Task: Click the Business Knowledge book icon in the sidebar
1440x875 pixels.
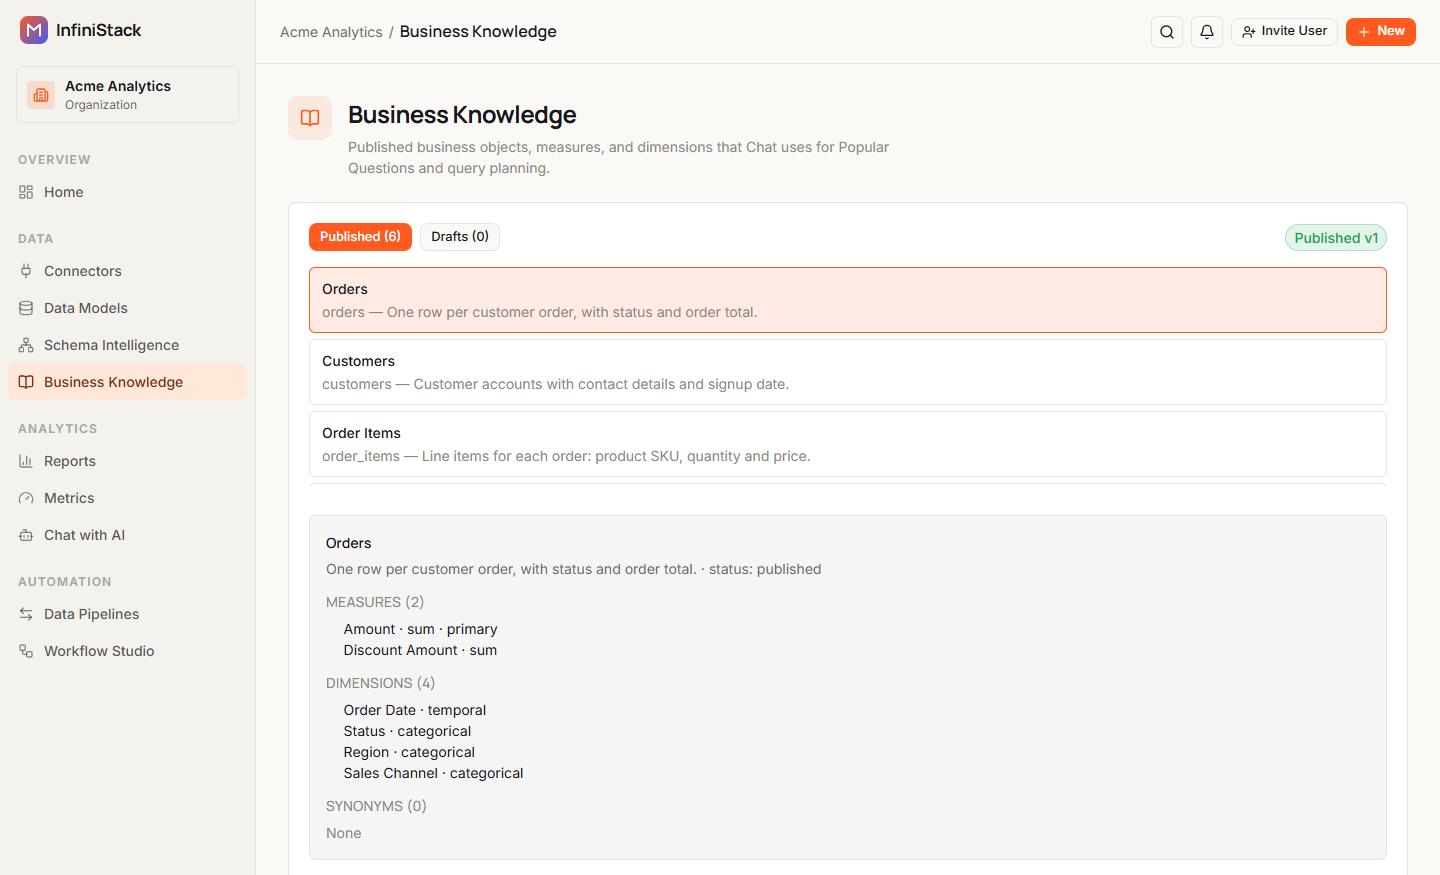Action: click(26, 382)
